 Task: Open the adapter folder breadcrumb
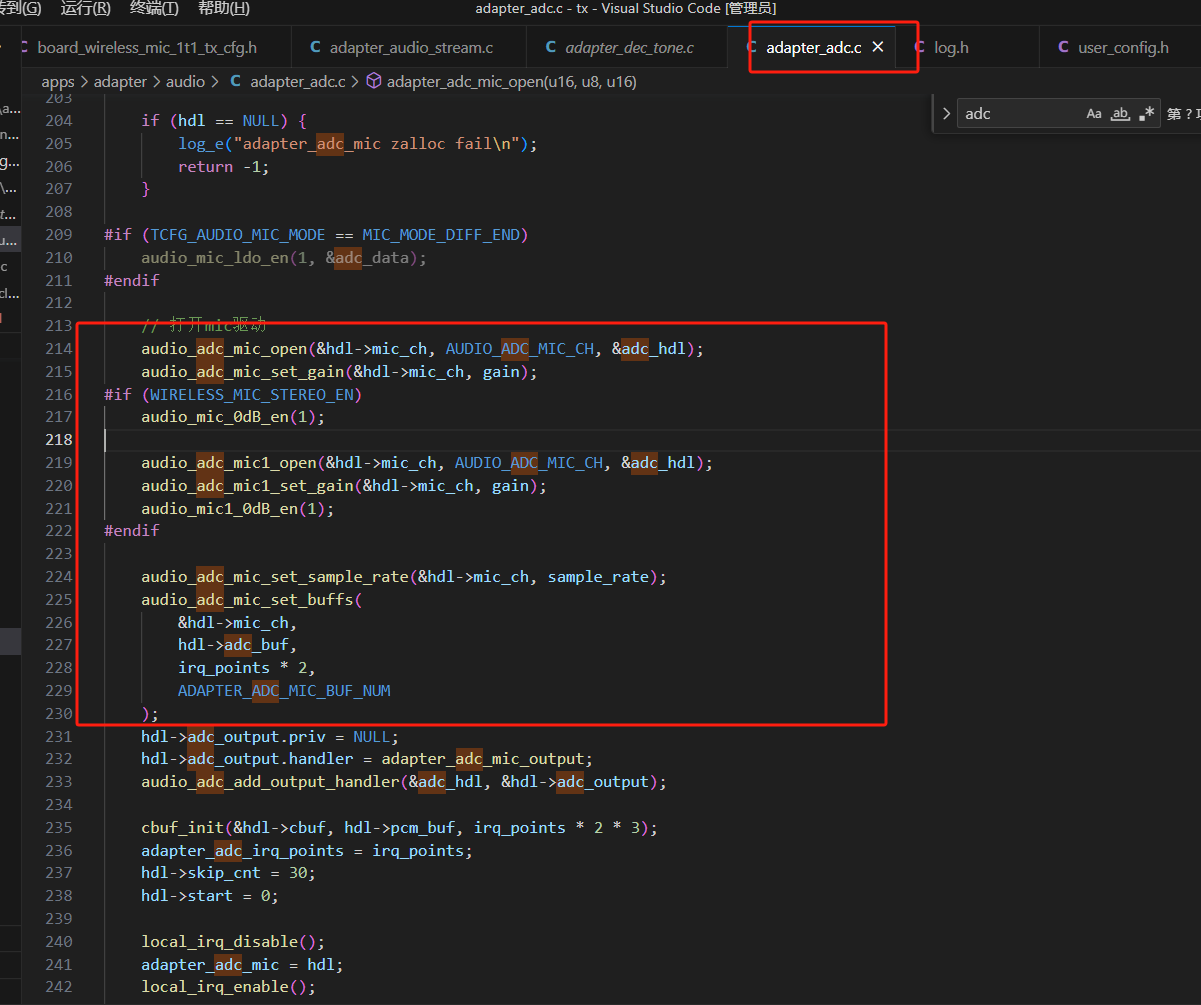click(x=121, y=82)
